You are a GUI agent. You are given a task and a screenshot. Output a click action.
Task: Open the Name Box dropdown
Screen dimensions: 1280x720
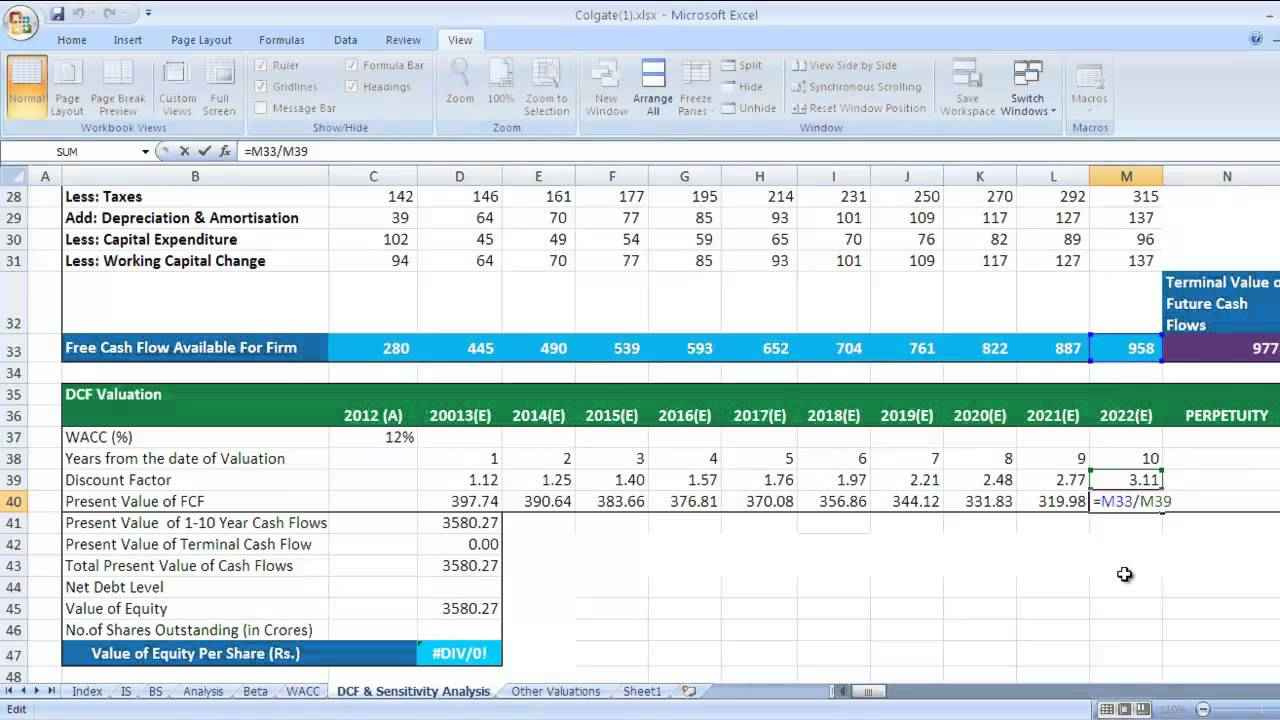[145, 152]
